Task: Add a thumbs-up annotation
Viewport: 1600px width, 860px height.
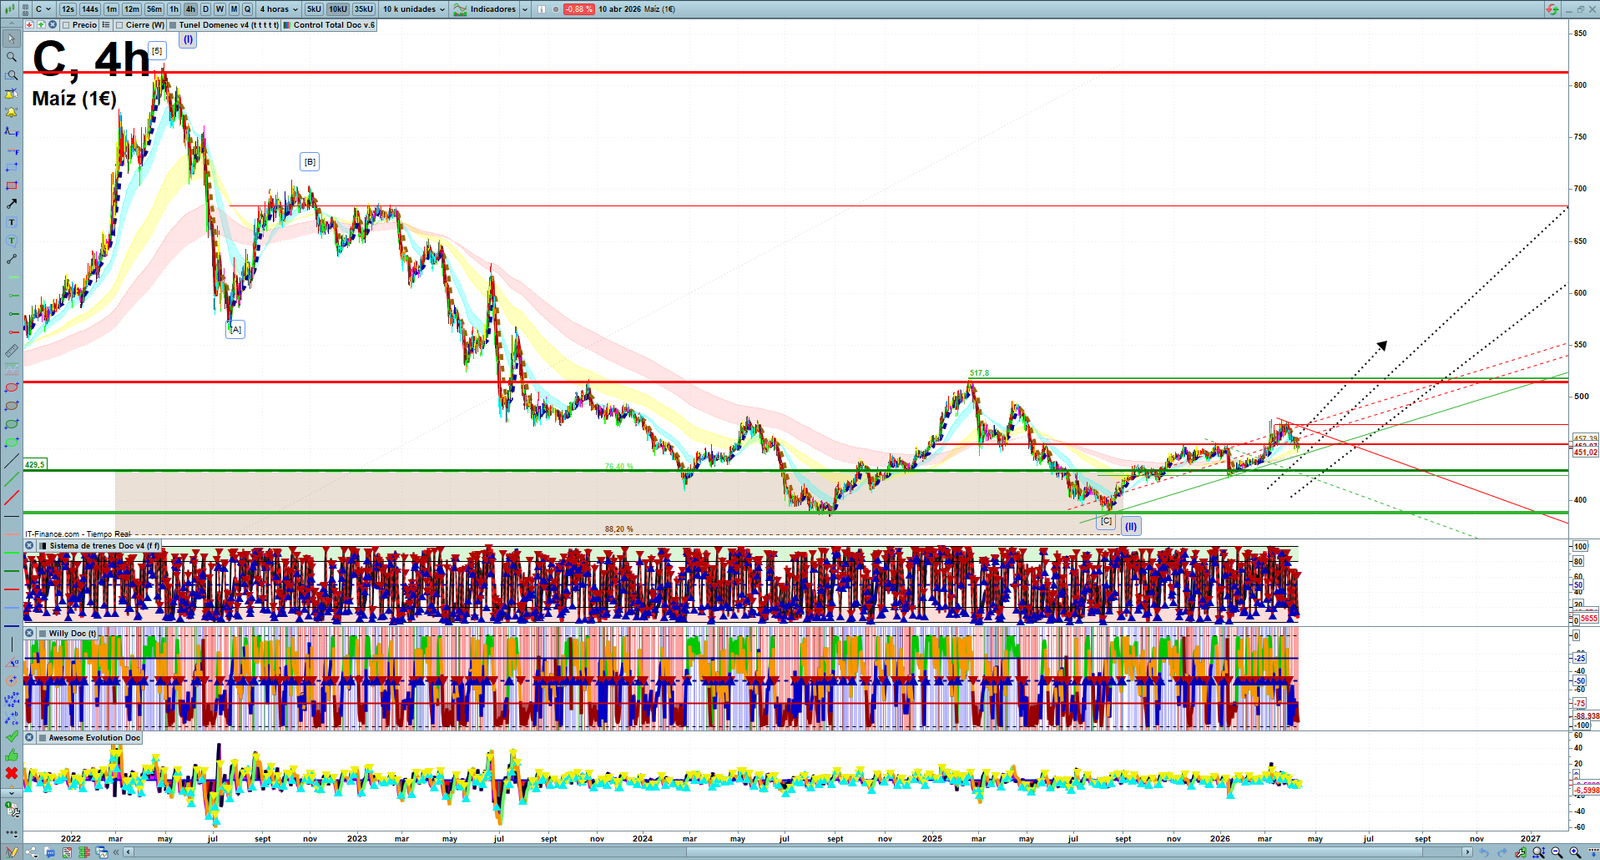Action: point(11,755)
